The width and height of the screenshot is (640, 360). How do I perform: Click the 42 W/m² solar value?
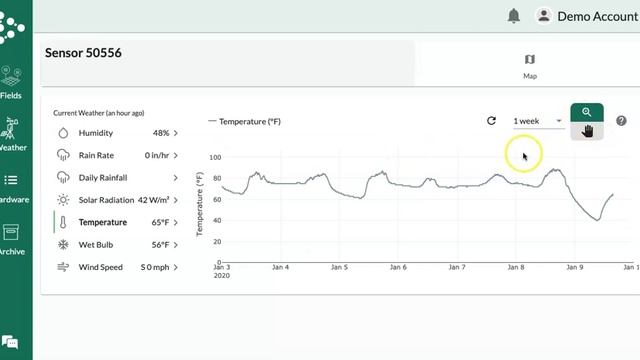(153, 200)
